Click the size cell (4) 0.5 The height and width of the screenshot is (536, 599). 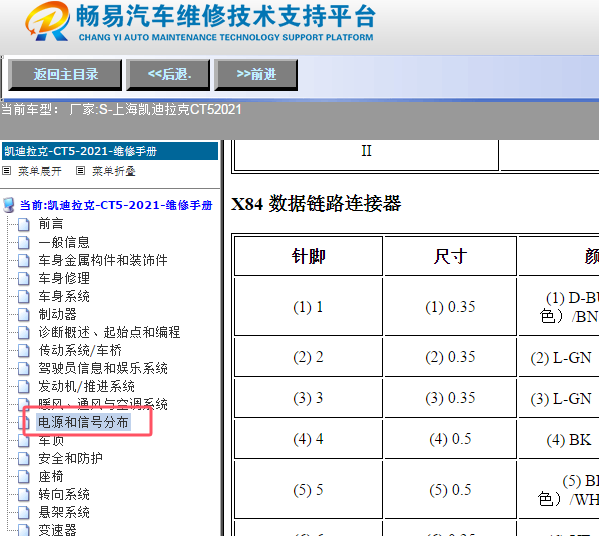pos(450,439)
